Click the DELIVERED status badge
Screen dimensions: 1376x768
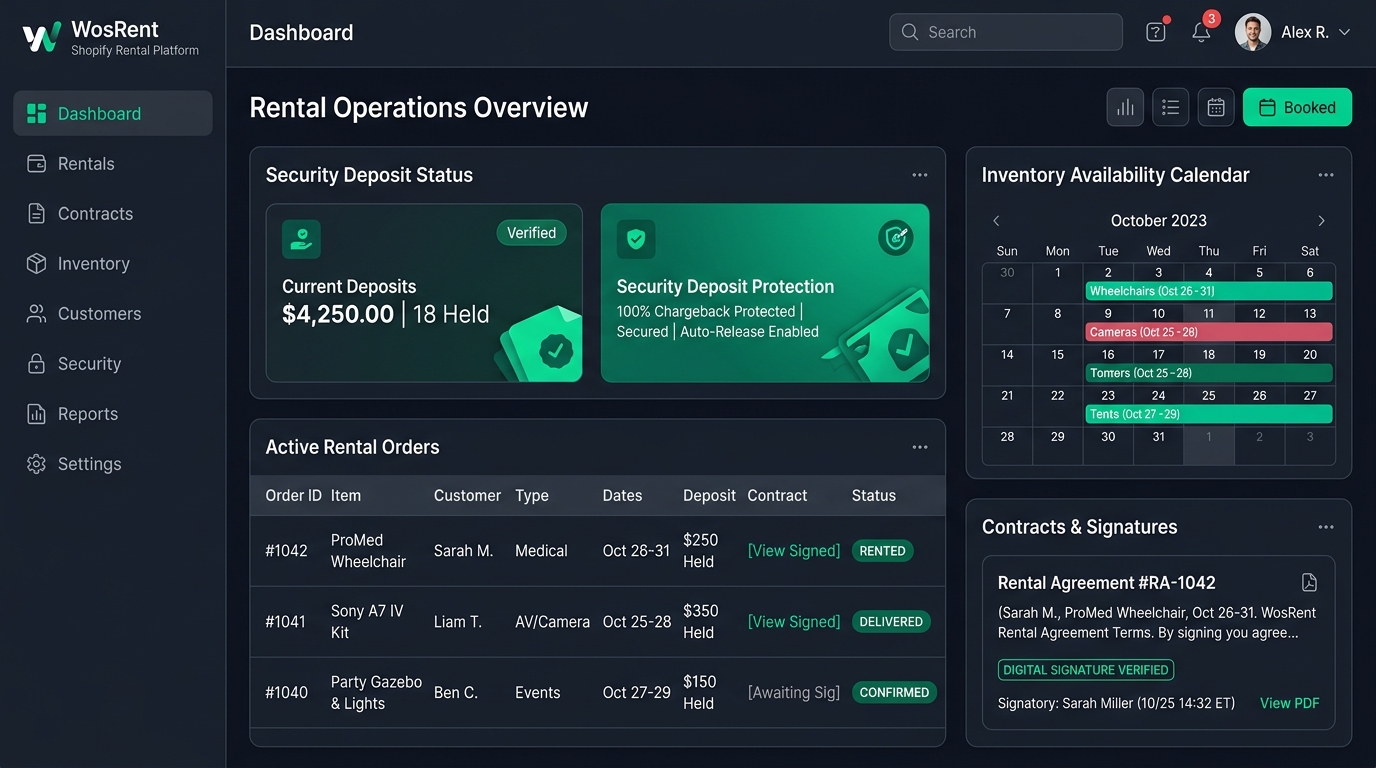tap(891, 622)
